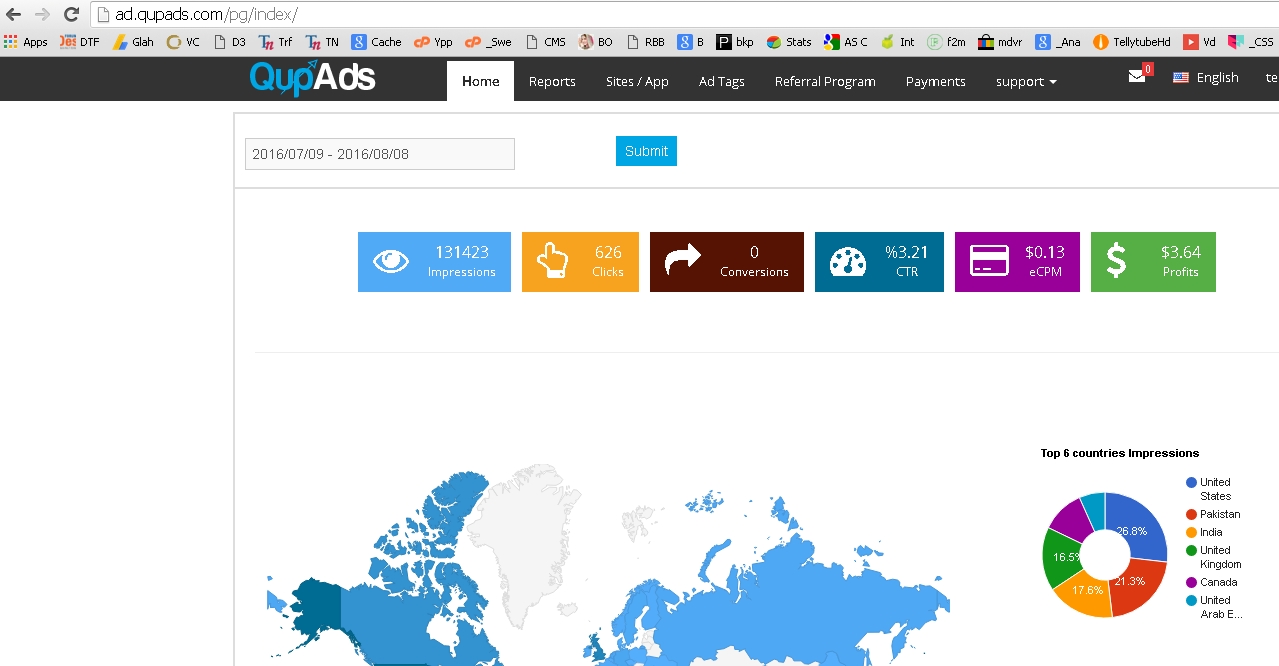The width and height of the screenshot is (1279, 666).
Task: Click the Submit button
Action: point(646,151)
